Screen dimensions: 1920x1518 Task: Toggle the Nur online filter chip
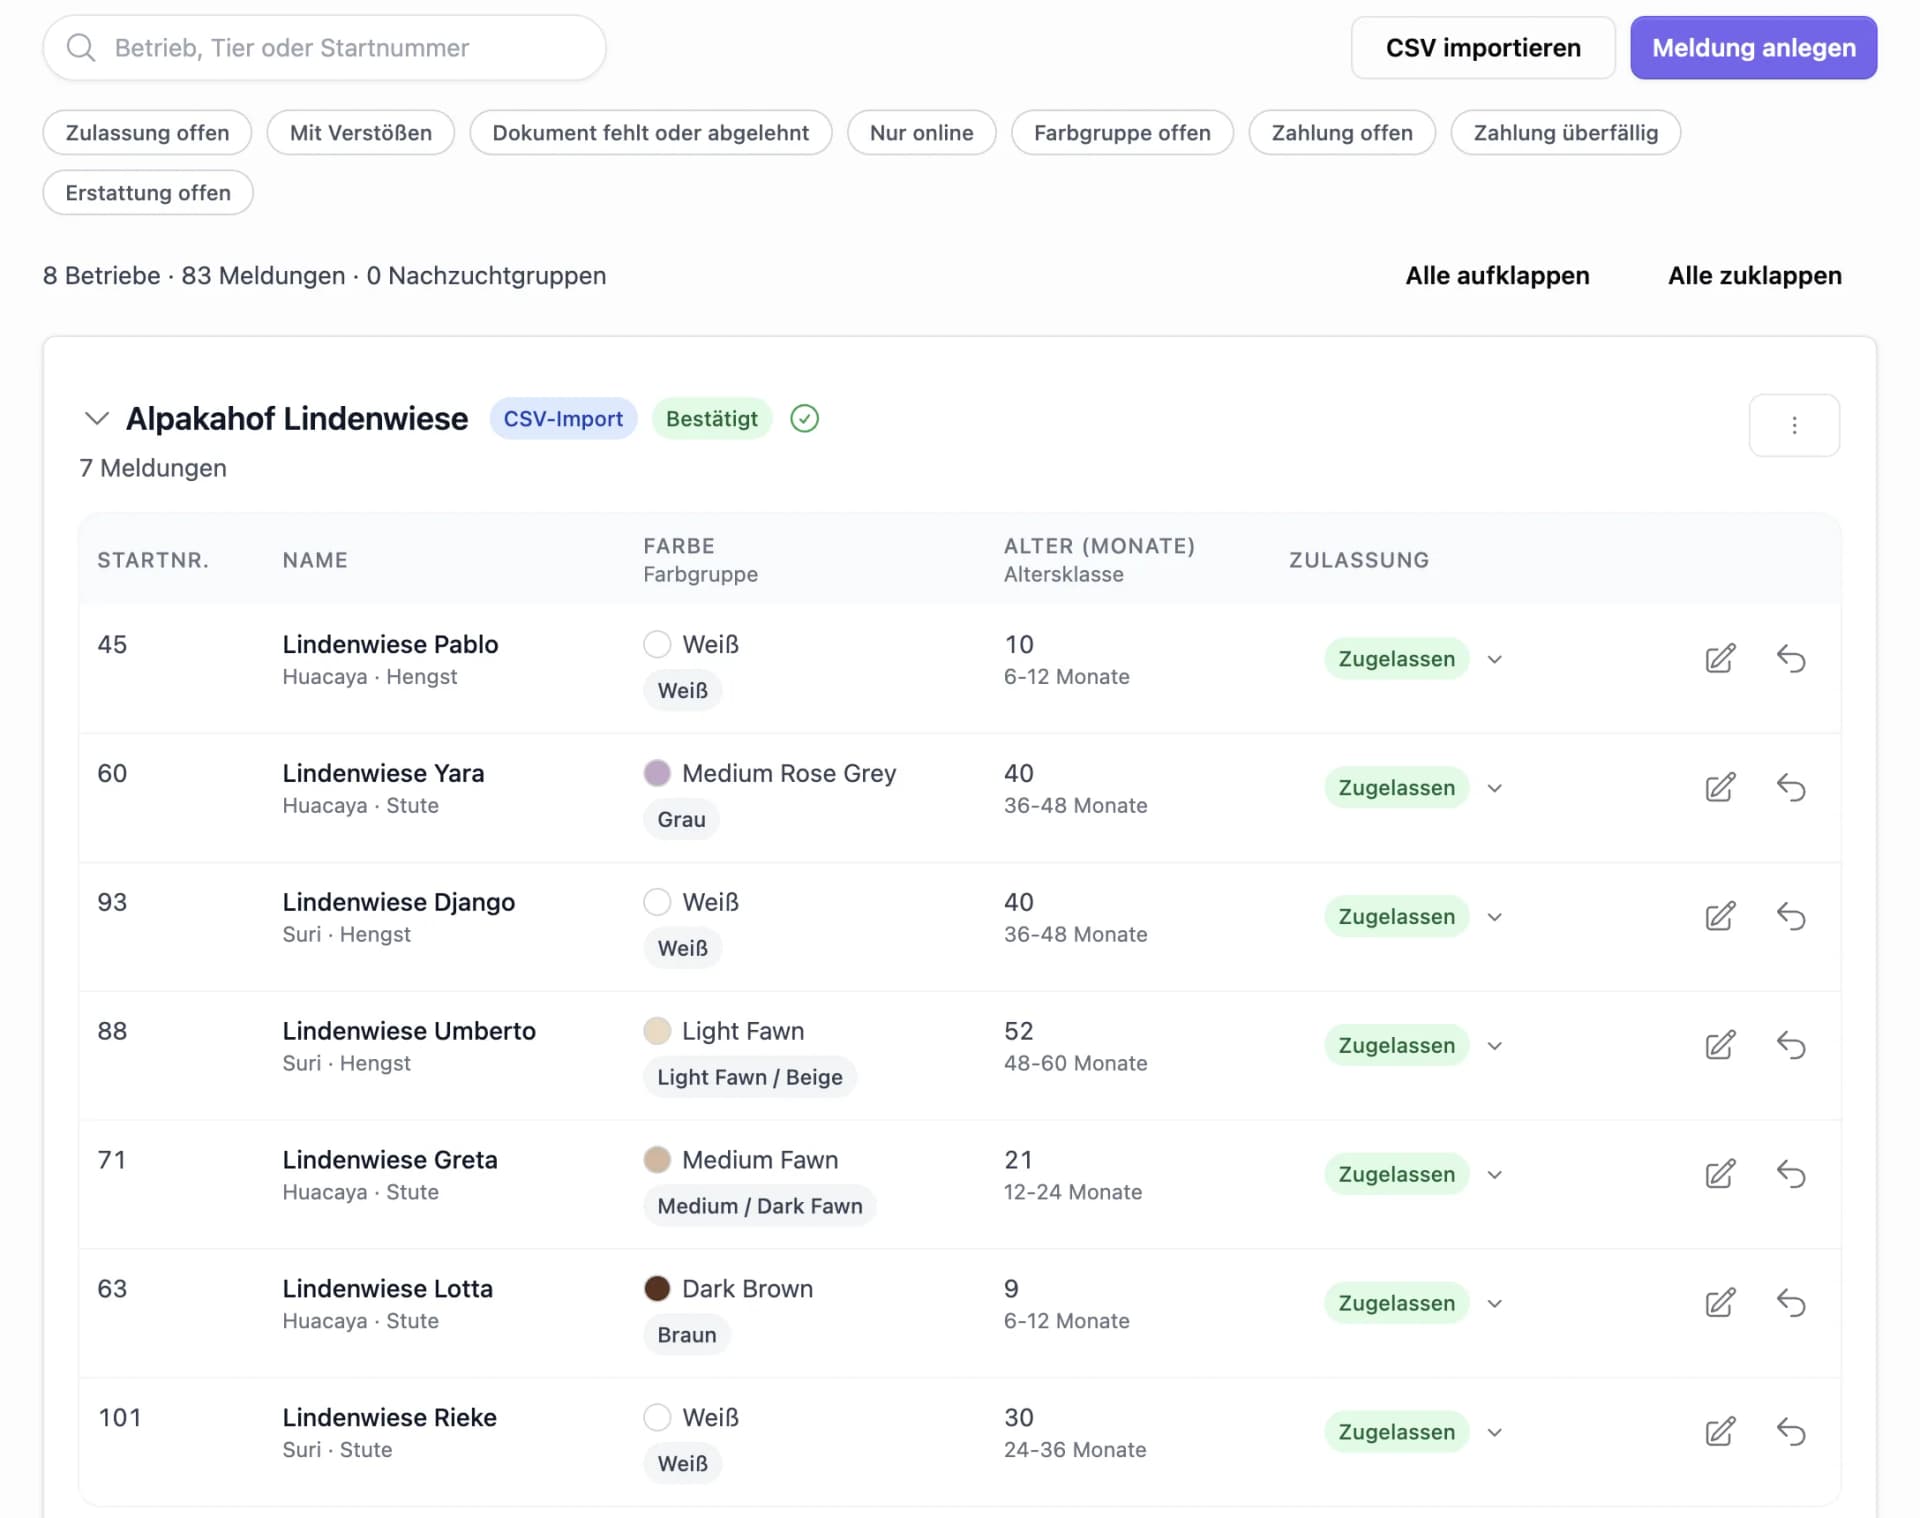921,132
